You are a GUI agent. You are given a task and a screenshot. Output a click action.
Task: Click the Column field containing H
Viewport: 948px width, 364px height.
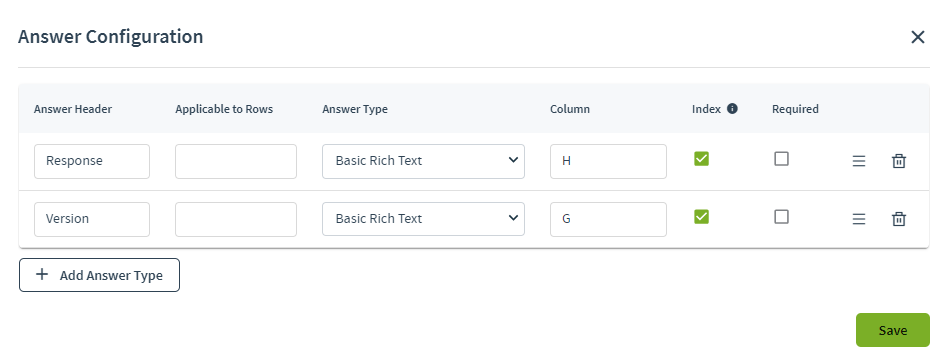[x=608, y=161]
